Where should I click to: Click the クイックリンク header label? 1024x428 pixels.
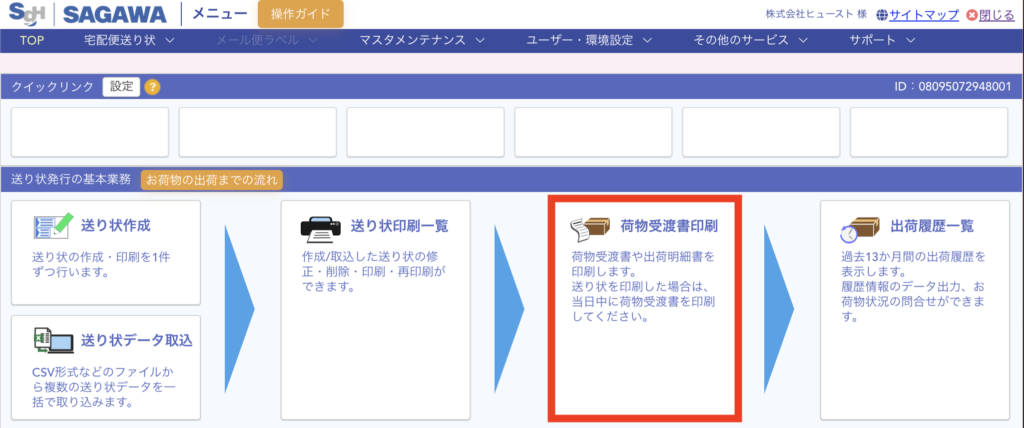[52, 86]
